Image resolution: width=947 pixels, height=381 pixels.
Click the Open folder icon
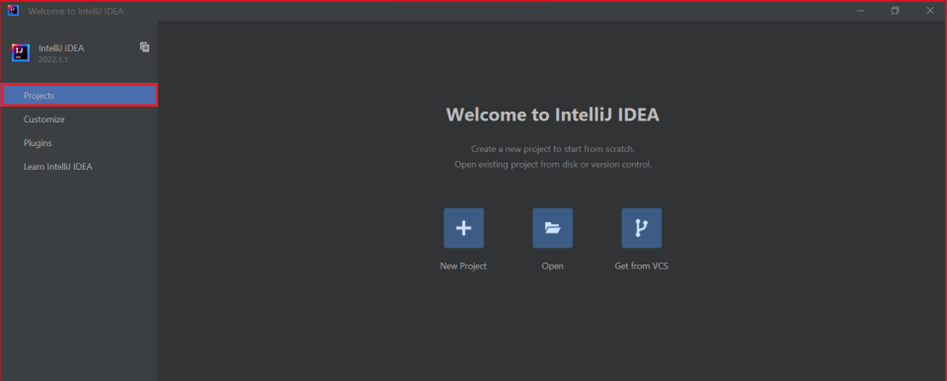point(552,228)
